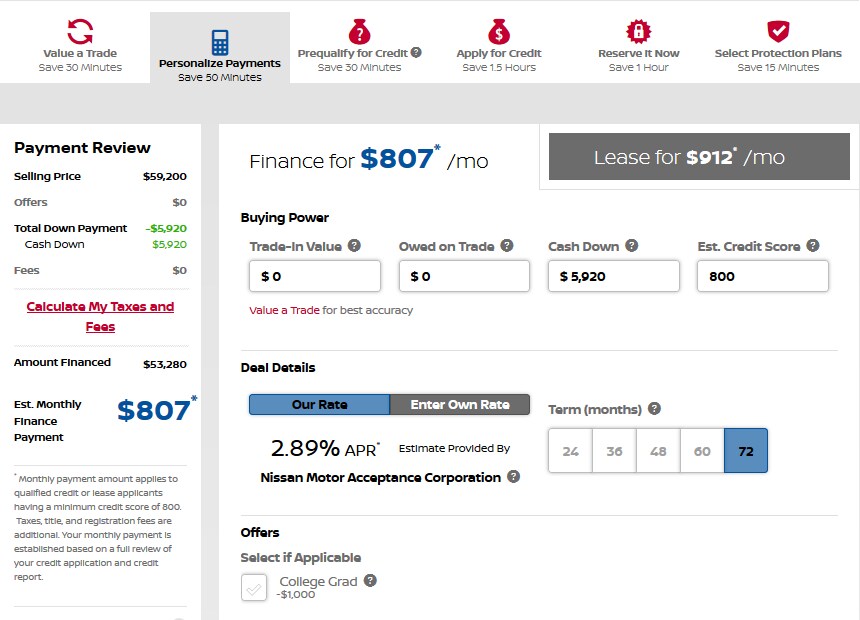Viewport: 860px width, 620px height.
Task: Select the Our Rate option
Action: tap(319, 405)
